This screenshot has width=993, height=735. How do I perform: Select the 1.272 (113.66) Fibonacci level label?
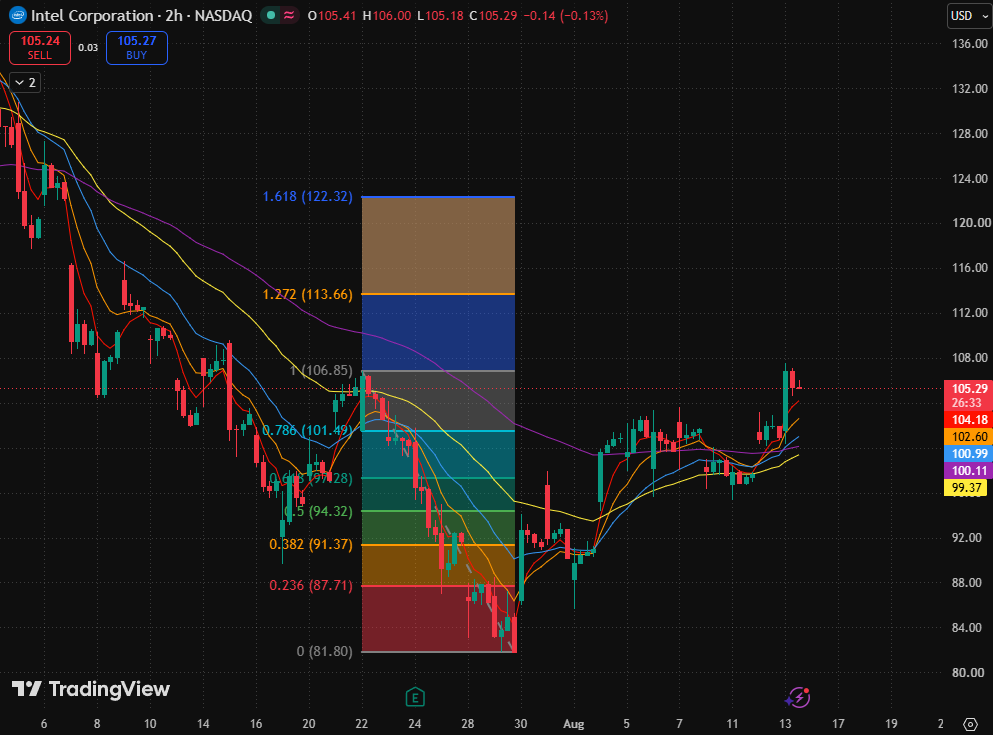[307, 294]
